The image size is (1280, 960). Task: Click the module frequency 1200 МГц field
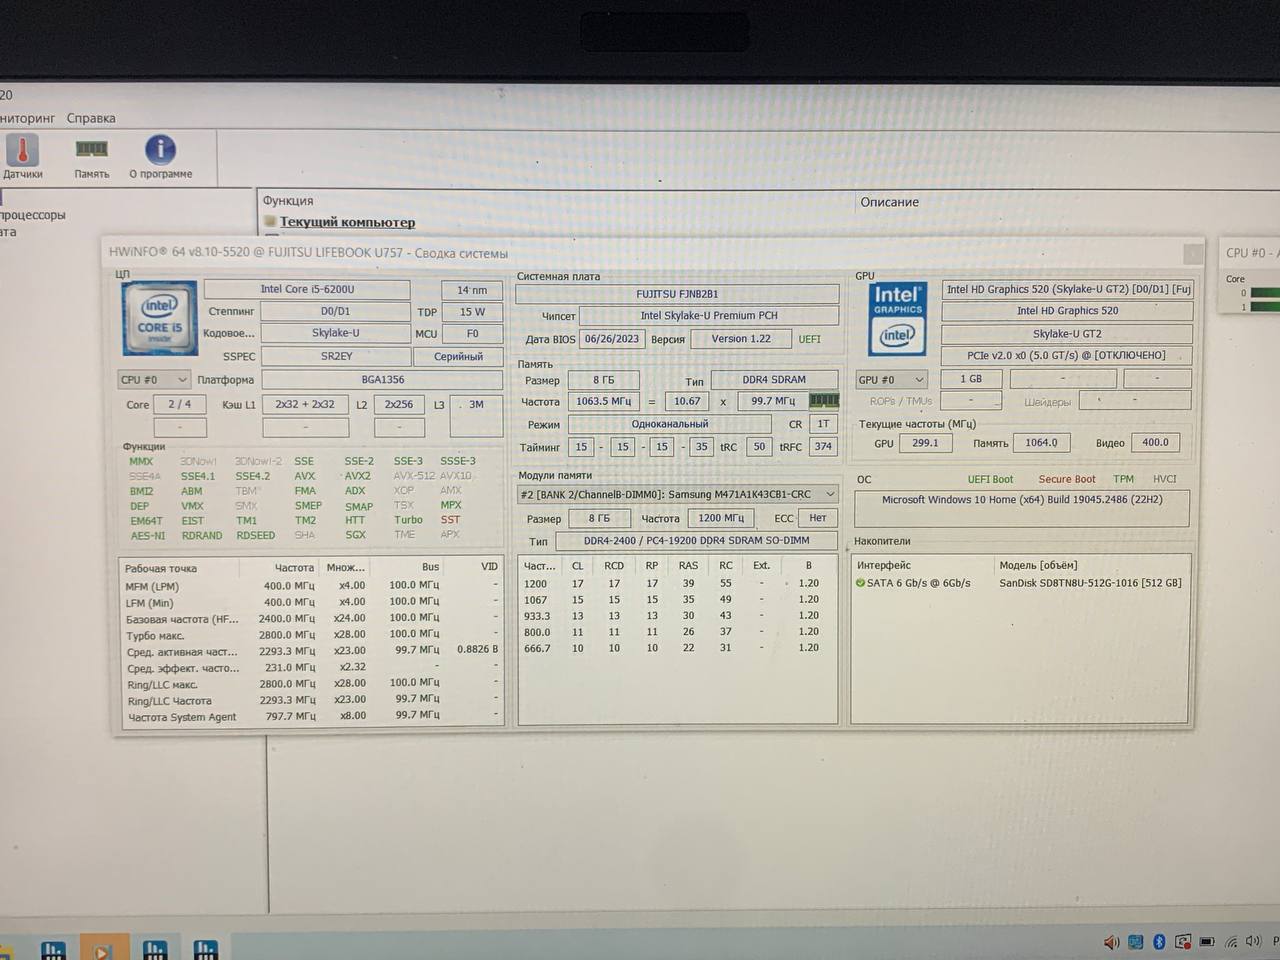pos(721,518)
